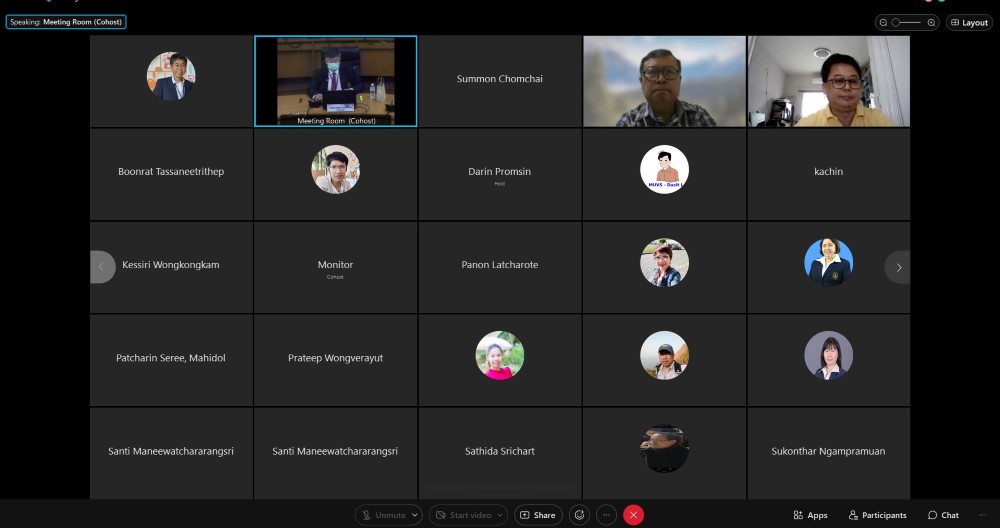Show the Participants panel
1000x528 pixels.
(x=877, y=515)
